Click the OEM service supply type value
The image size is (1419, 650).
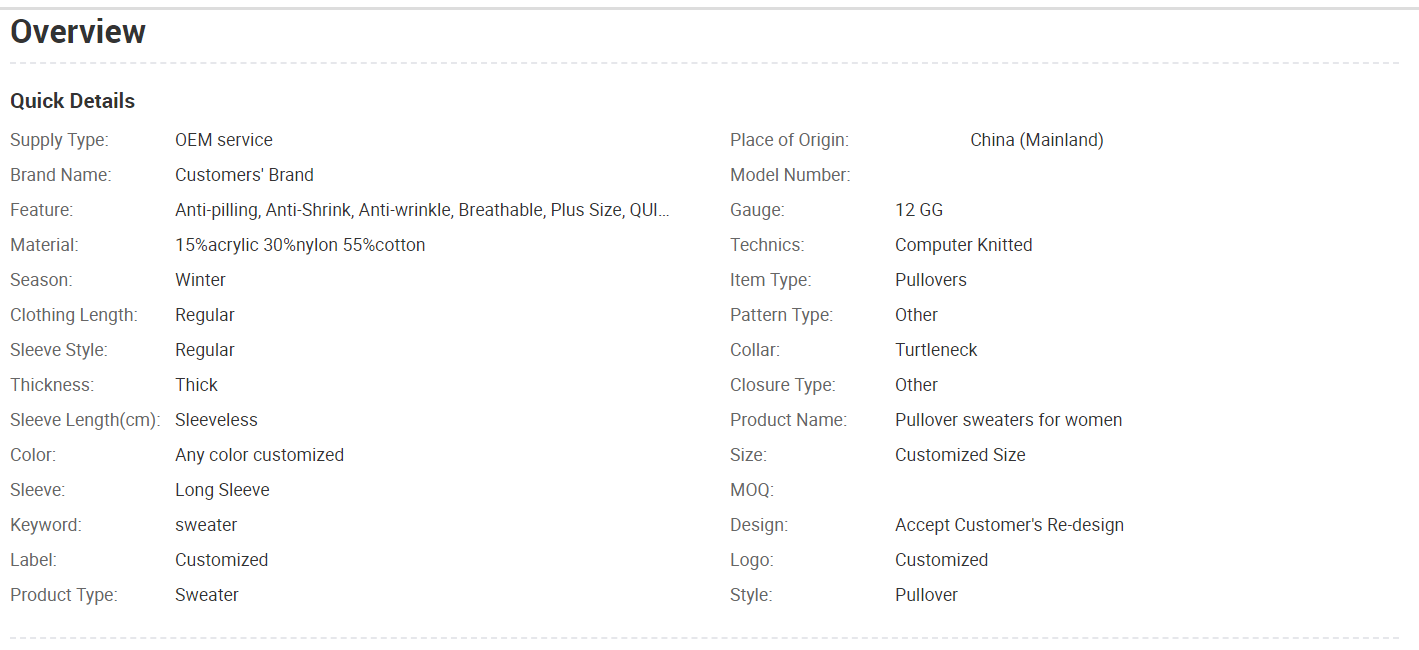pos(224,140)
